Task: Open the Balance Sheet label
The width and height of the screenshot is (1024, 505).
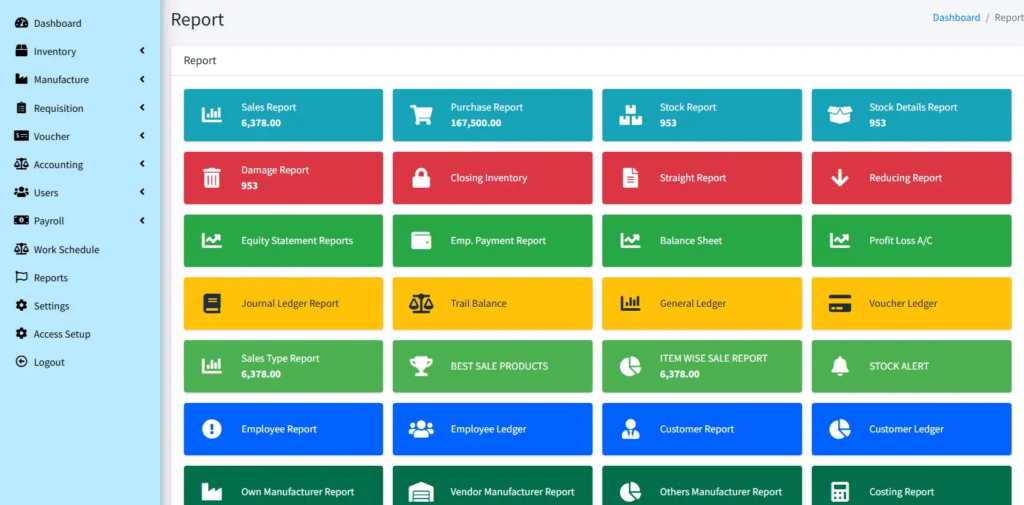Action: (x=691, y=240)
